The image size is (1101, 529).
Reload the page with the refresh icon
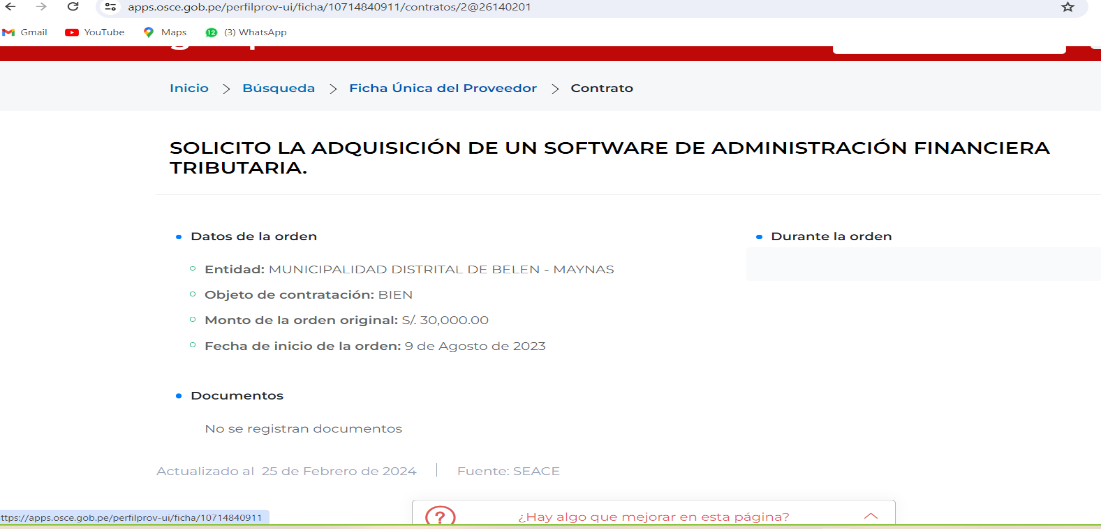pyautogui.click(x=72, y=7)
